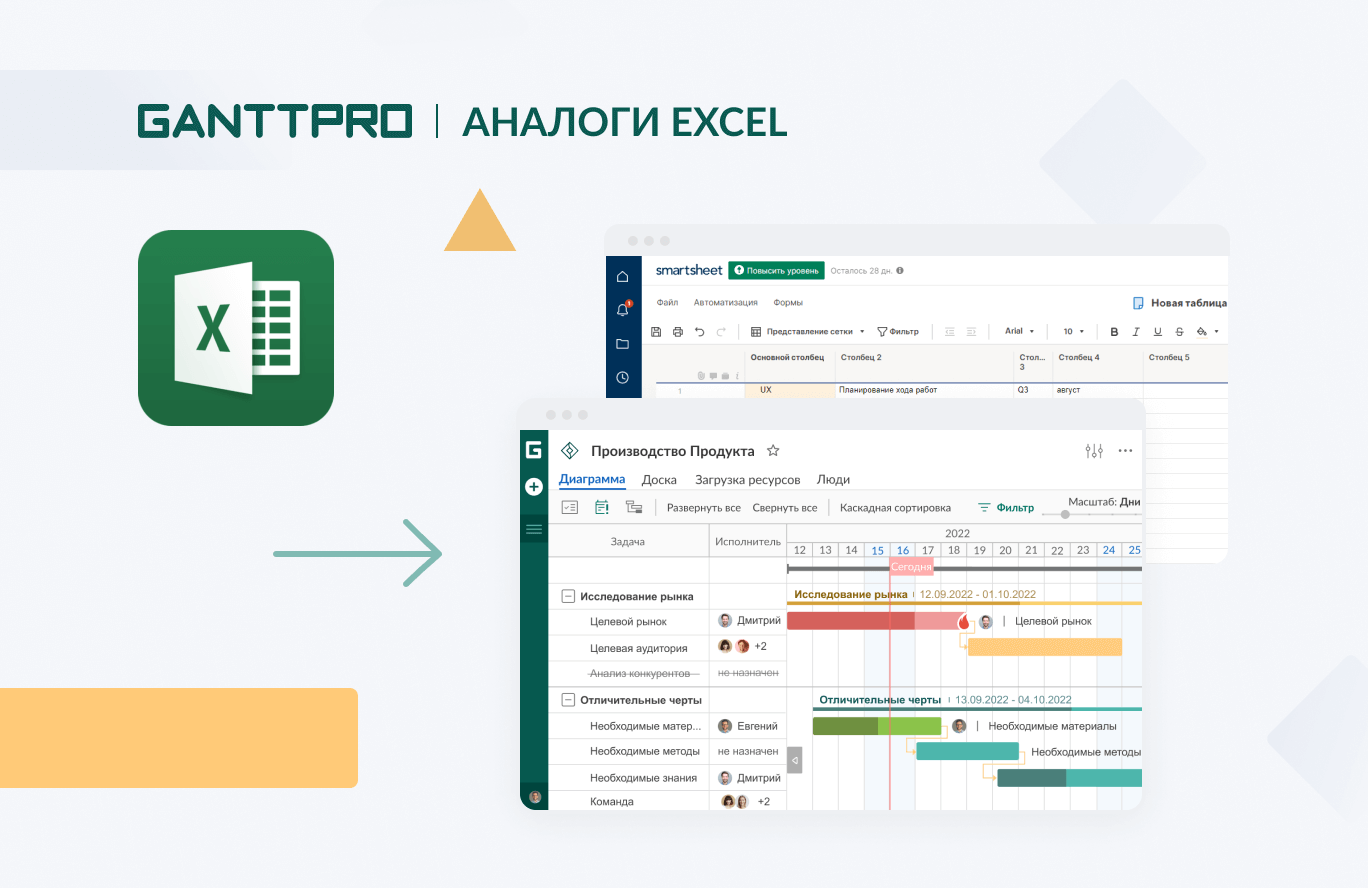Open the Формы menu in Smartsheet
The image size is (1368, 888).
(x=788, y=302)
